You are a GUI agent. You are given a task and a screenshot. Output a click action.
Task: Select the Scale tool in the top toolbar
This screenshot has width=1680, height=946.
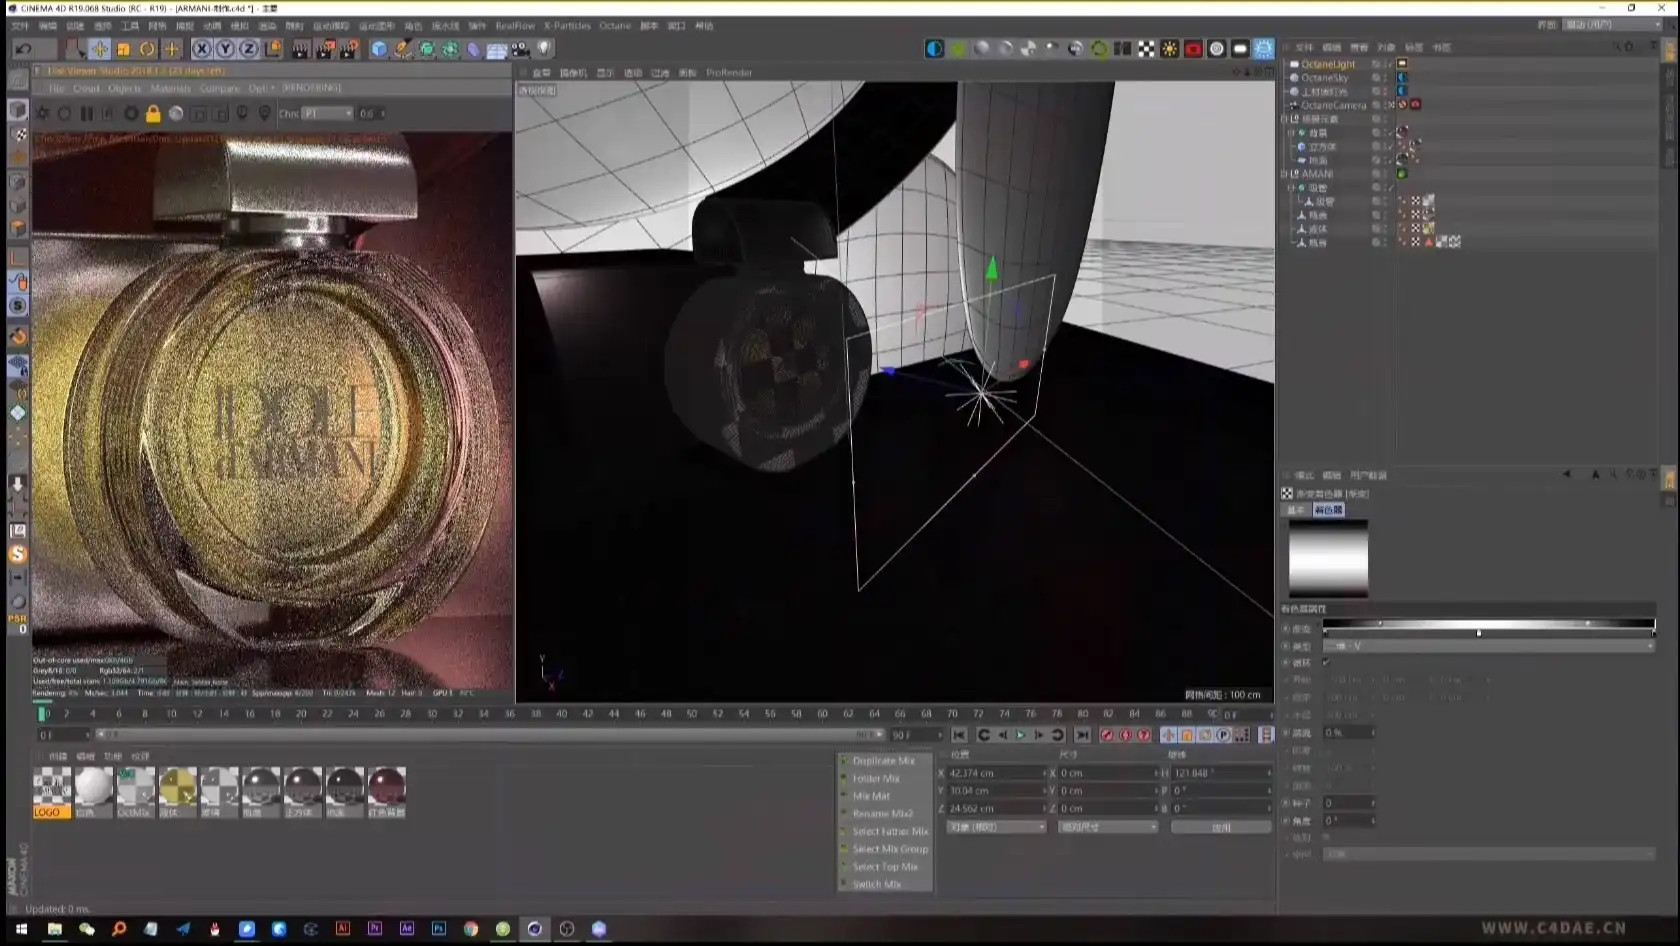click(124, 48)
